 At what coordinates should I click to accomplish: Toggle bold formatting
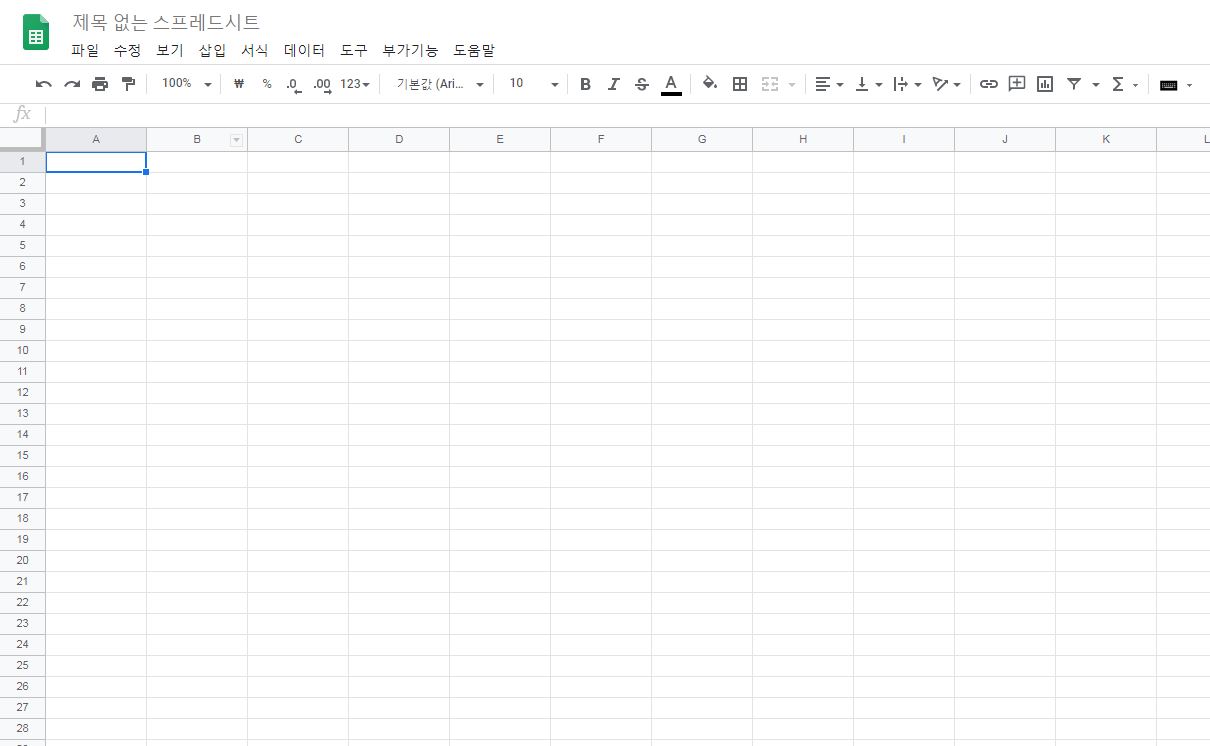pos(586,84)
